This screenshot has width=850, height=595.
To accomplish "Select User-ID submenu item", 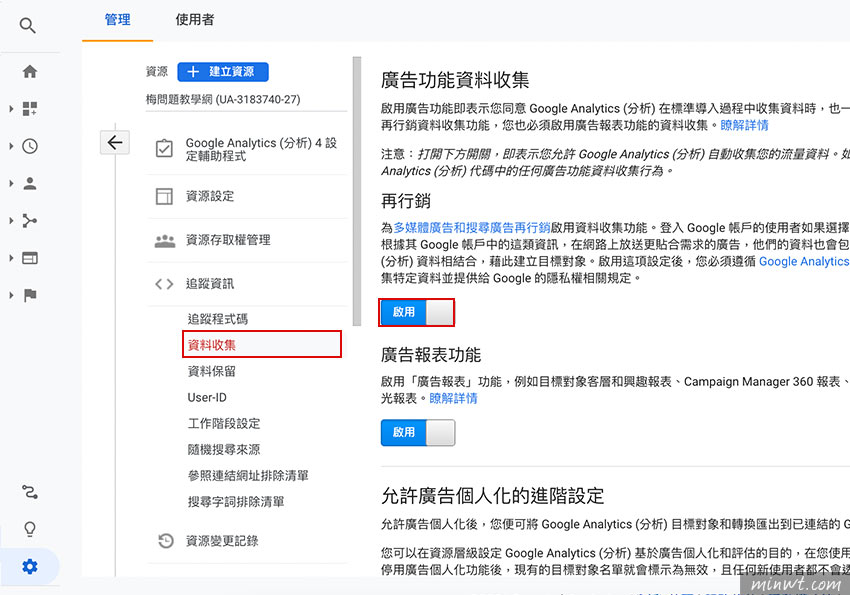I will click(207, 397).
